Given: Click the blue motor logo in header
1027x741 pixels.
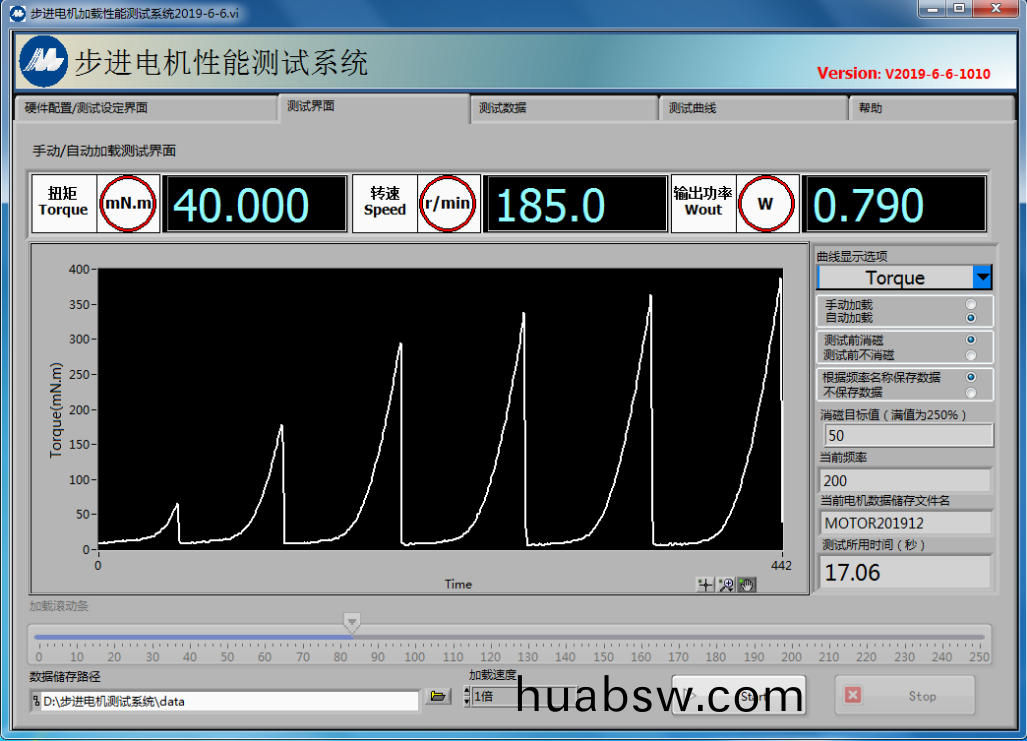Looking at the screenshot, I should 44,62.
